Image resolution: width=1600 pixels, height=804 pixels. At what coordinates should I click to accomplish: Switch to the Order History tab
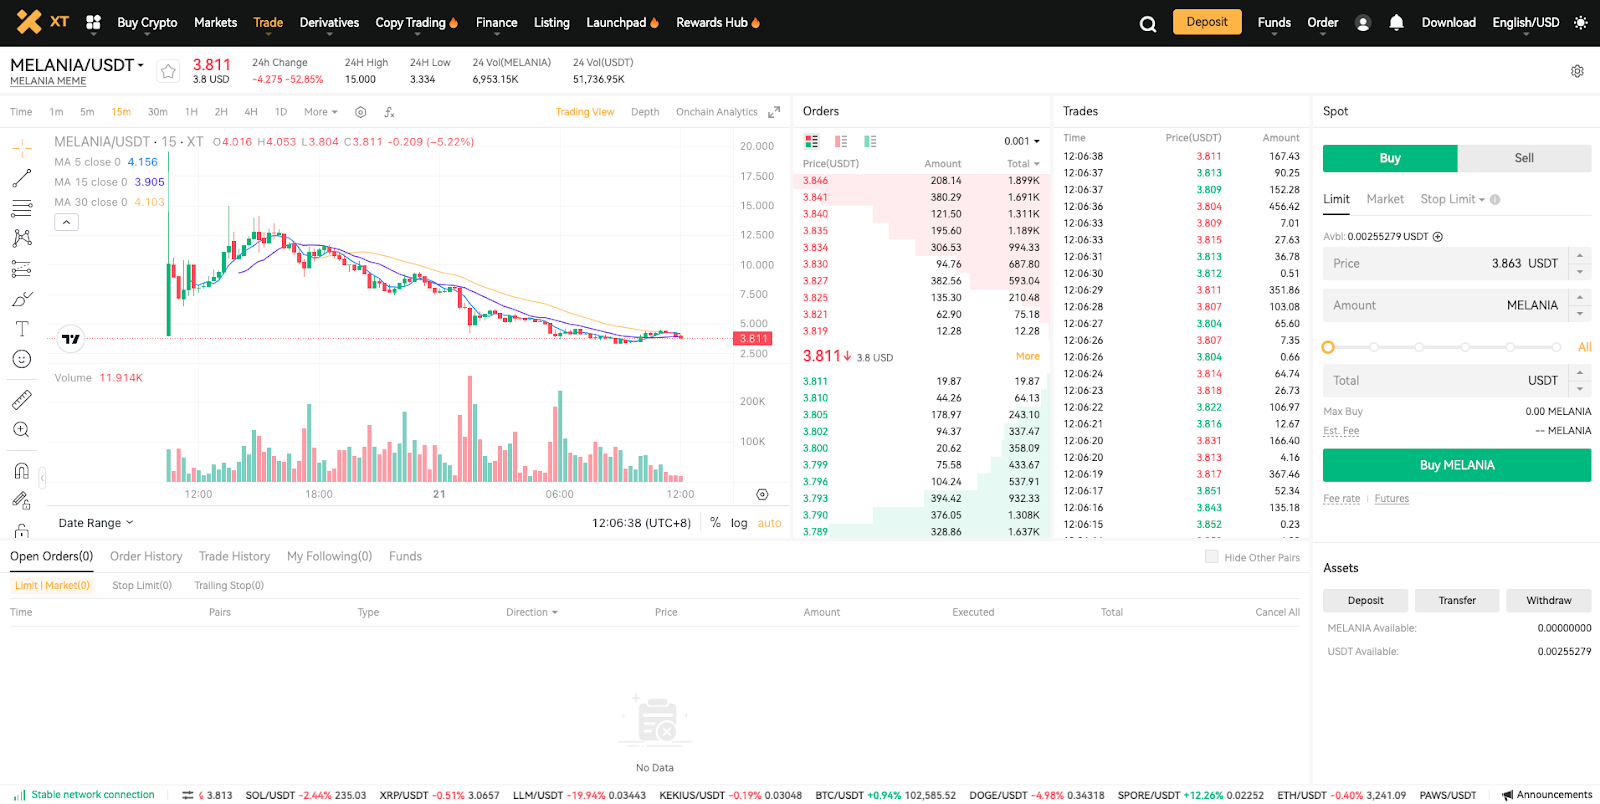pyautogui.click(x=146, y=557)
